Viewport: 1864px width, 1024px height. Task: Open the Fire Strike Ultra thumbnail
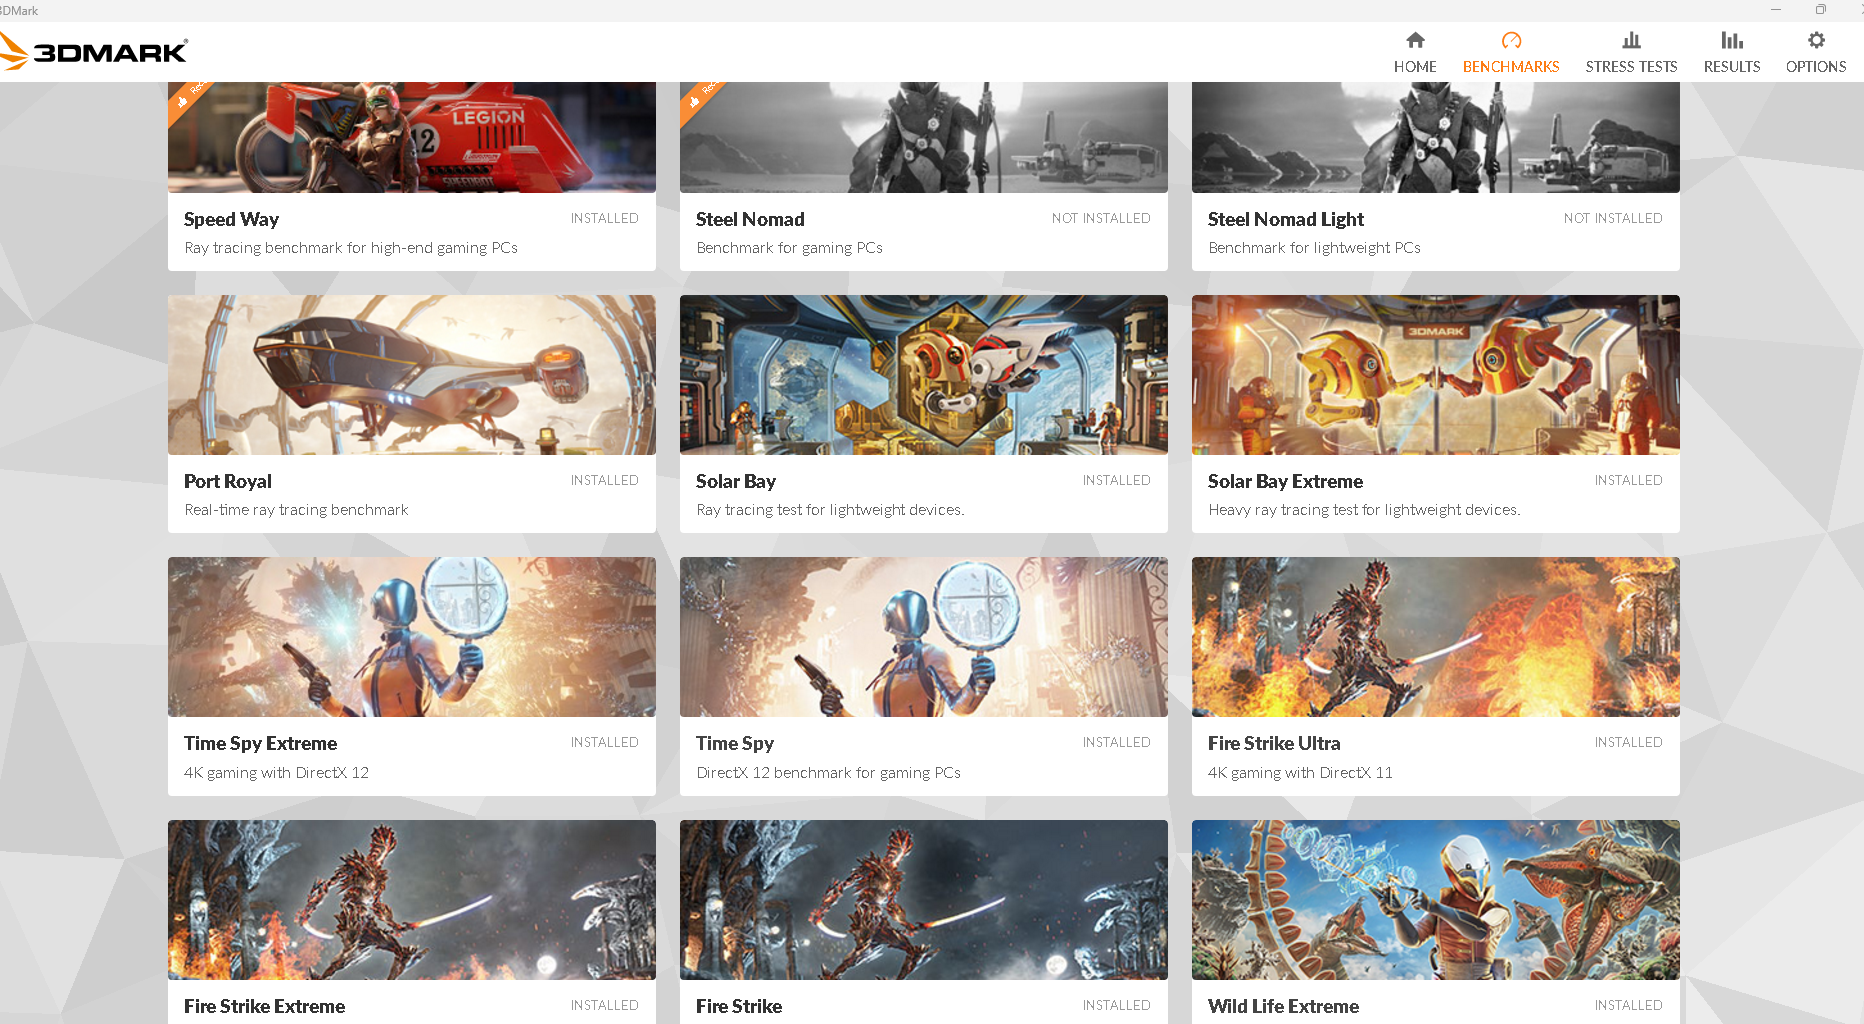click(x=1436, y=637)
